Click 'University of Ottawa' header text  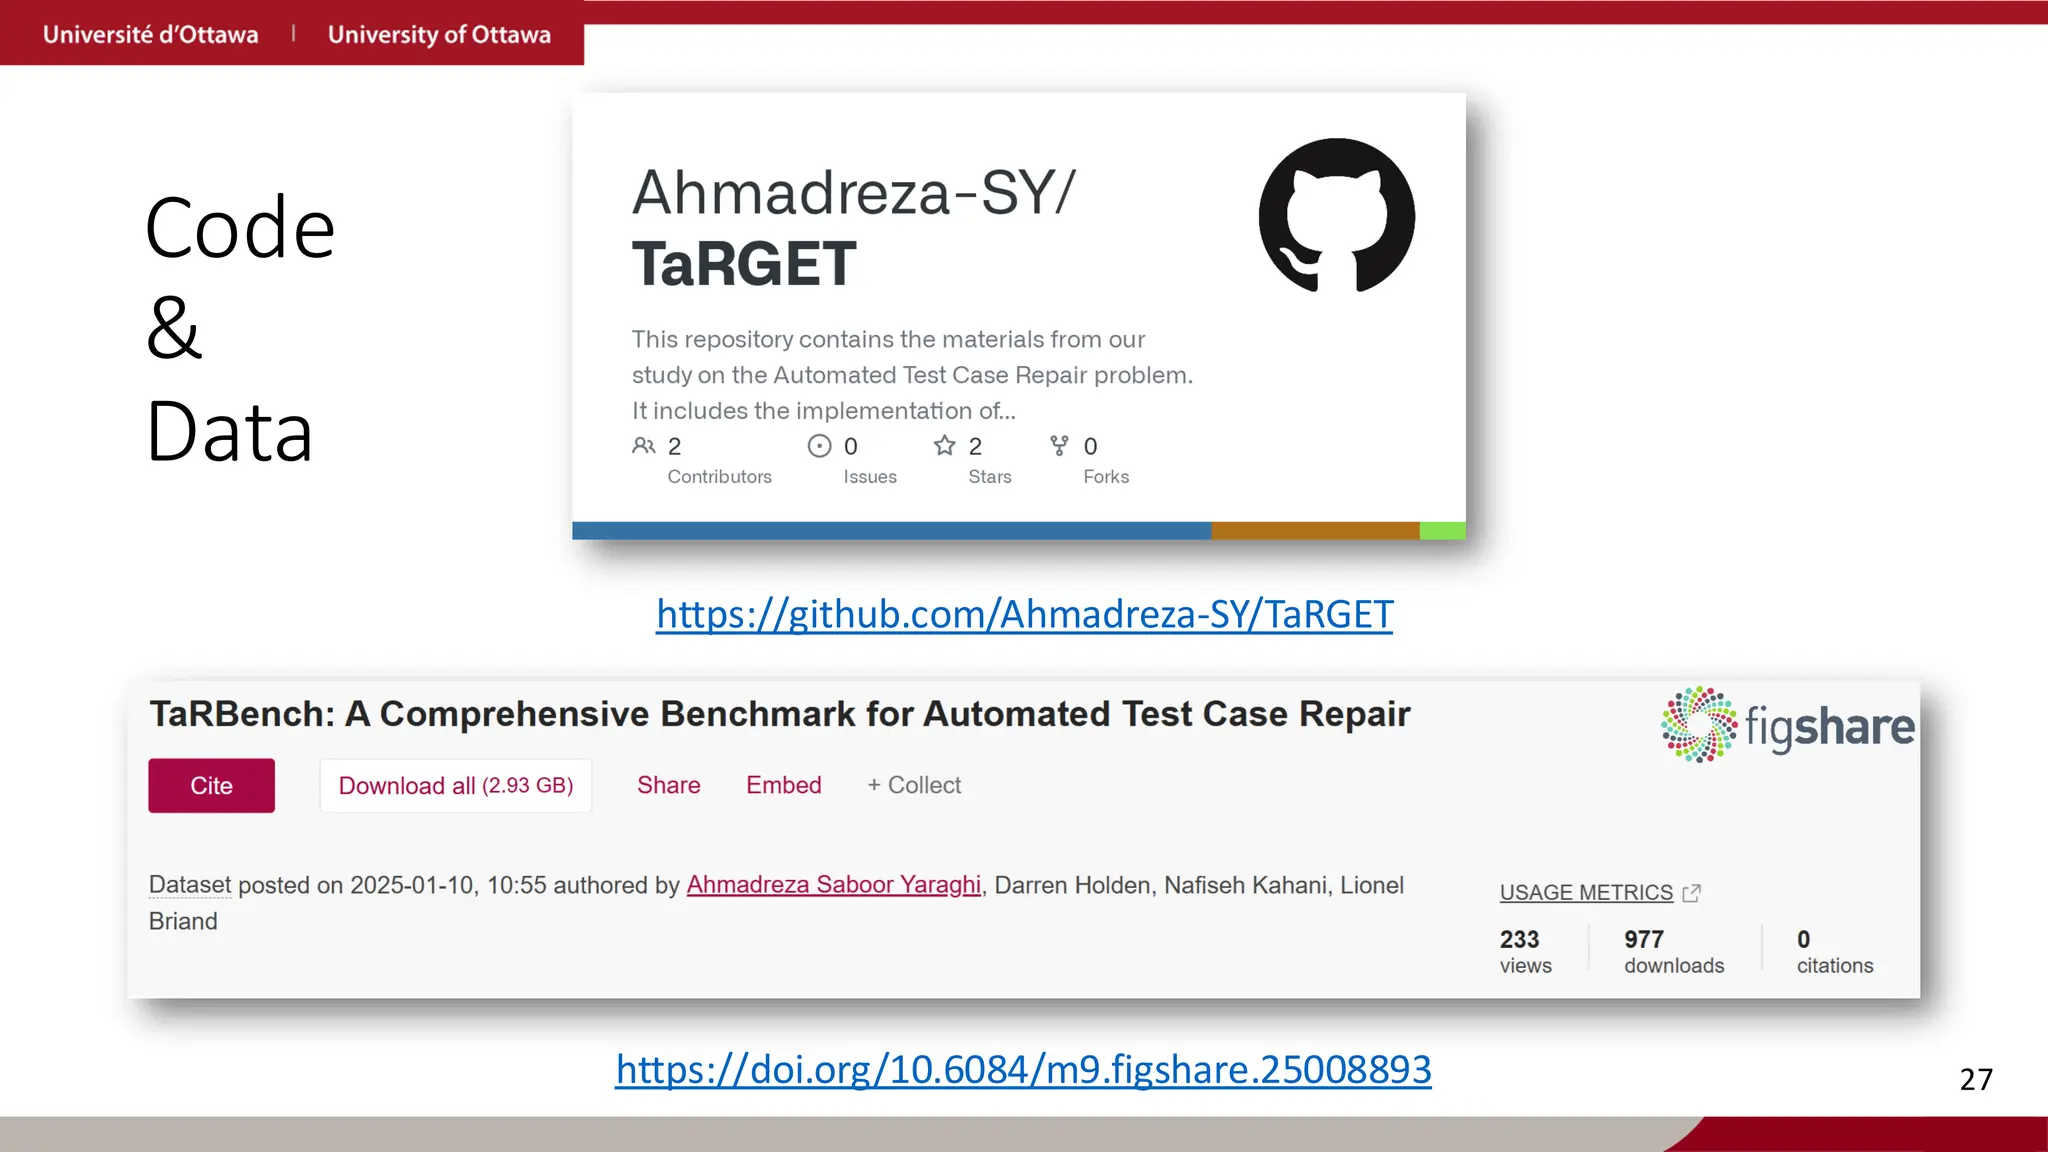pyautogui.click(x=439, y=34)
